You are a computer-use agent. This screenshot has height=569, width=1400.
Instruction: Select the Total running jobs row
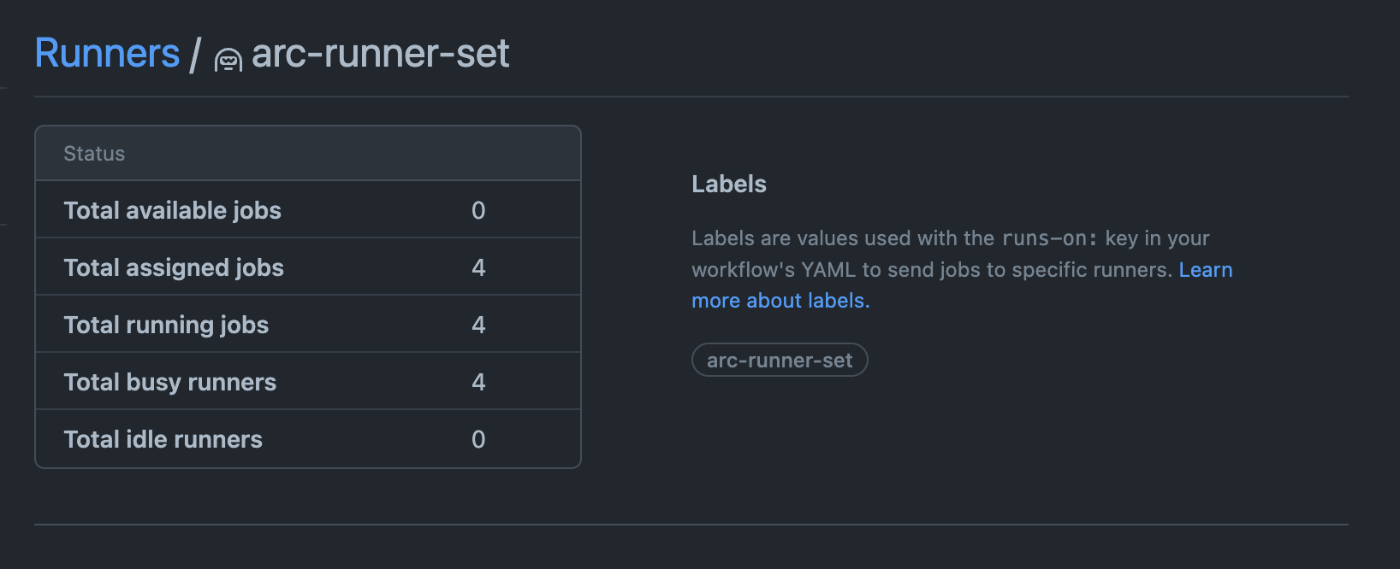pyautogui.click(x=308, y=324)
